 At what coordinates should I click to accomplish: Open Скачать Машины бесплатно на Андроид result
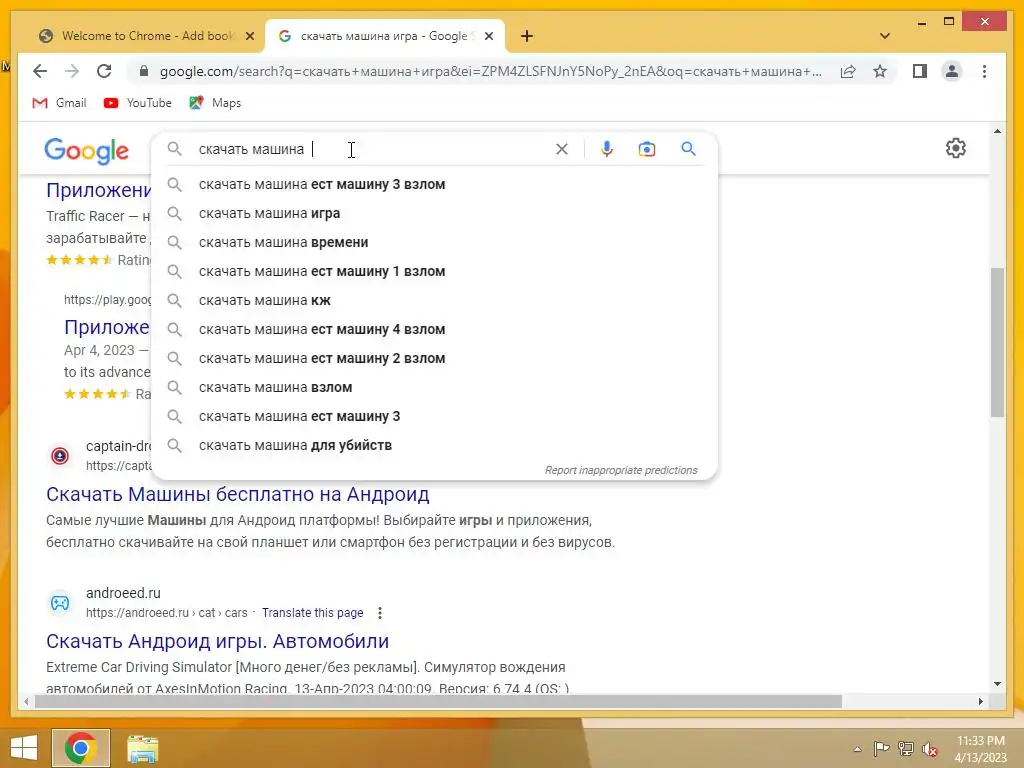pyautogui.click(x=238, y=494)
